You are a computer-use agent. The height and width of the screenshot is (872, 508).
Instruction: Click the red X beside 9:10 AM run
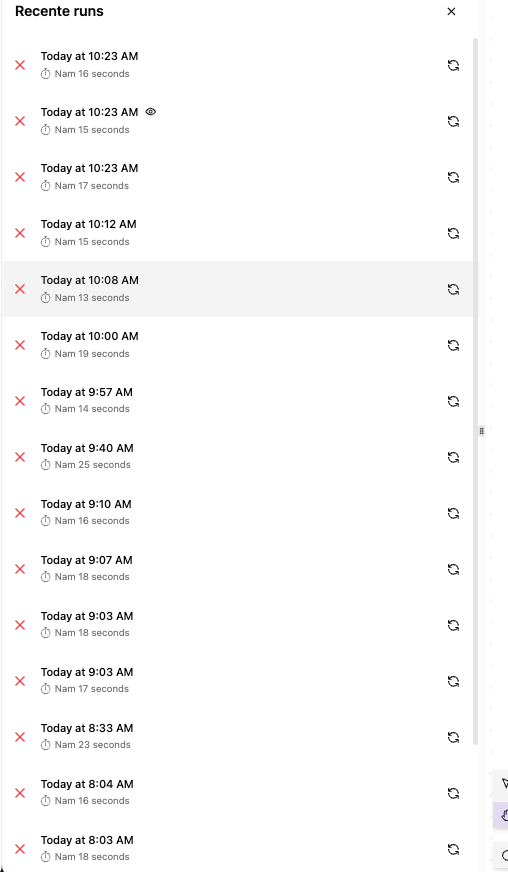coord(20,513)
